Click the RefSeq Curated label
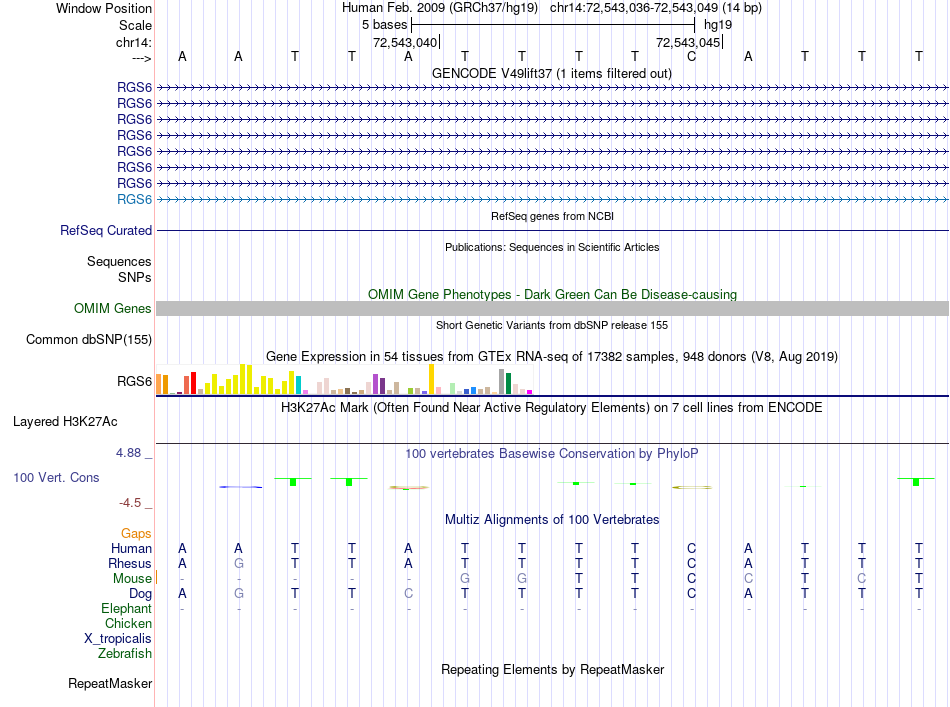This screenshot has width=950, height=707. (x=106, y=230)
